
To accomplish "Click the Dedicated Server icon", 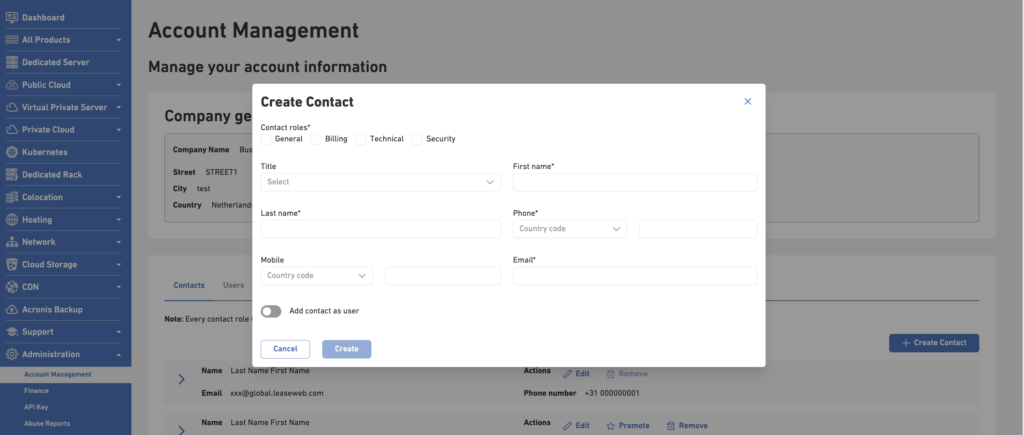I will (11, 62).
